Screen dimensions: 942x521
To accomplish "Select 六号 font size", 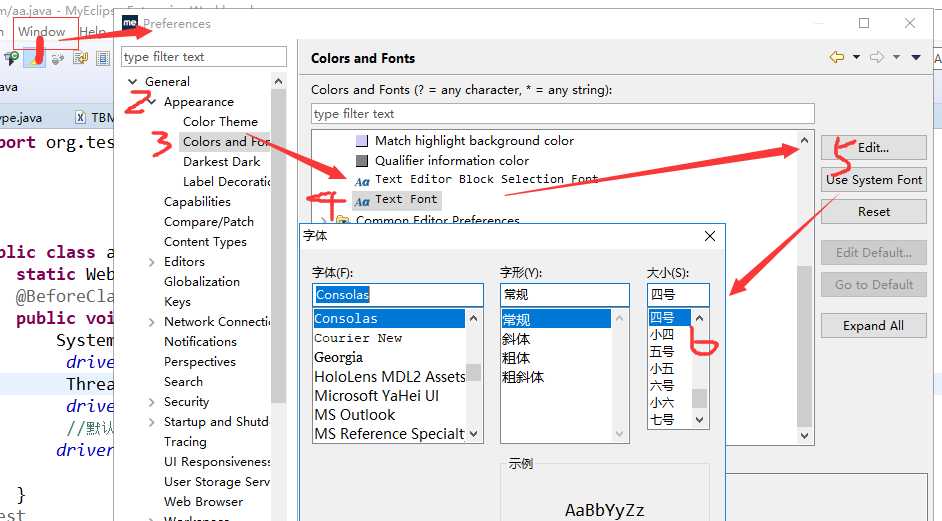I will [662, 386].
